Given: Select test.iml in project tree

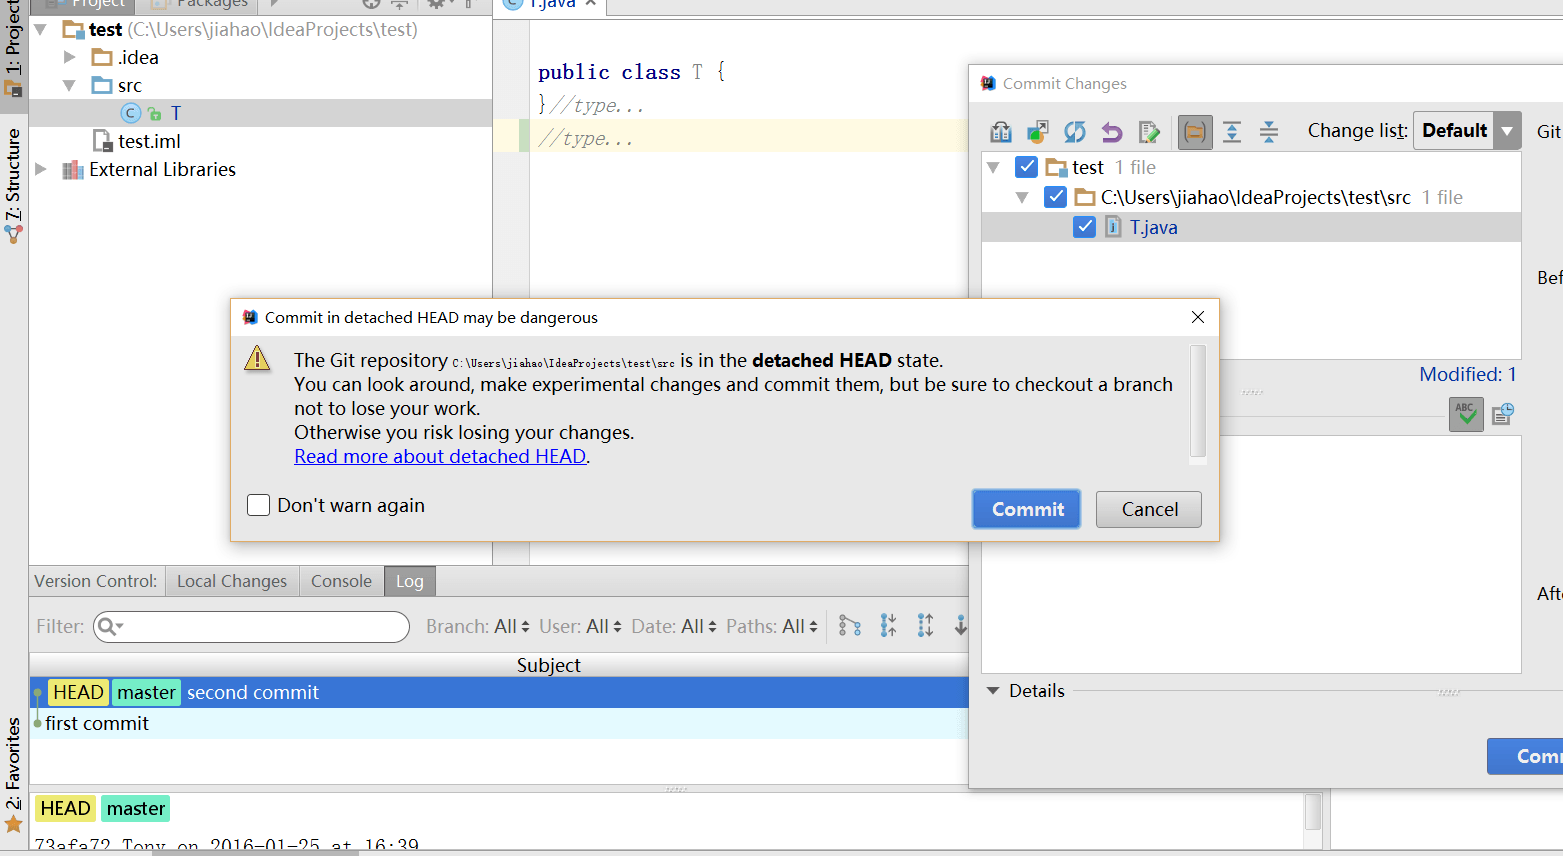Looking at the screenshot, I should (x=149, y=141).
